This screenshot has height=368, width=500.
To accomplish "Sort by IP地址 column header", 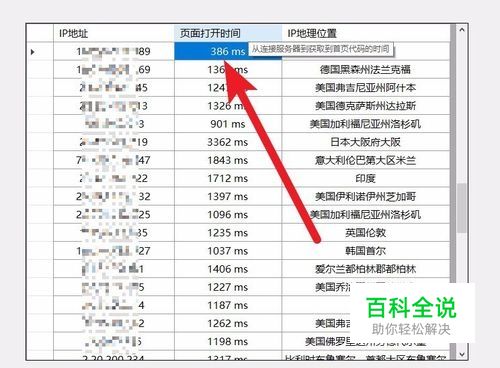I will point(114,33).
